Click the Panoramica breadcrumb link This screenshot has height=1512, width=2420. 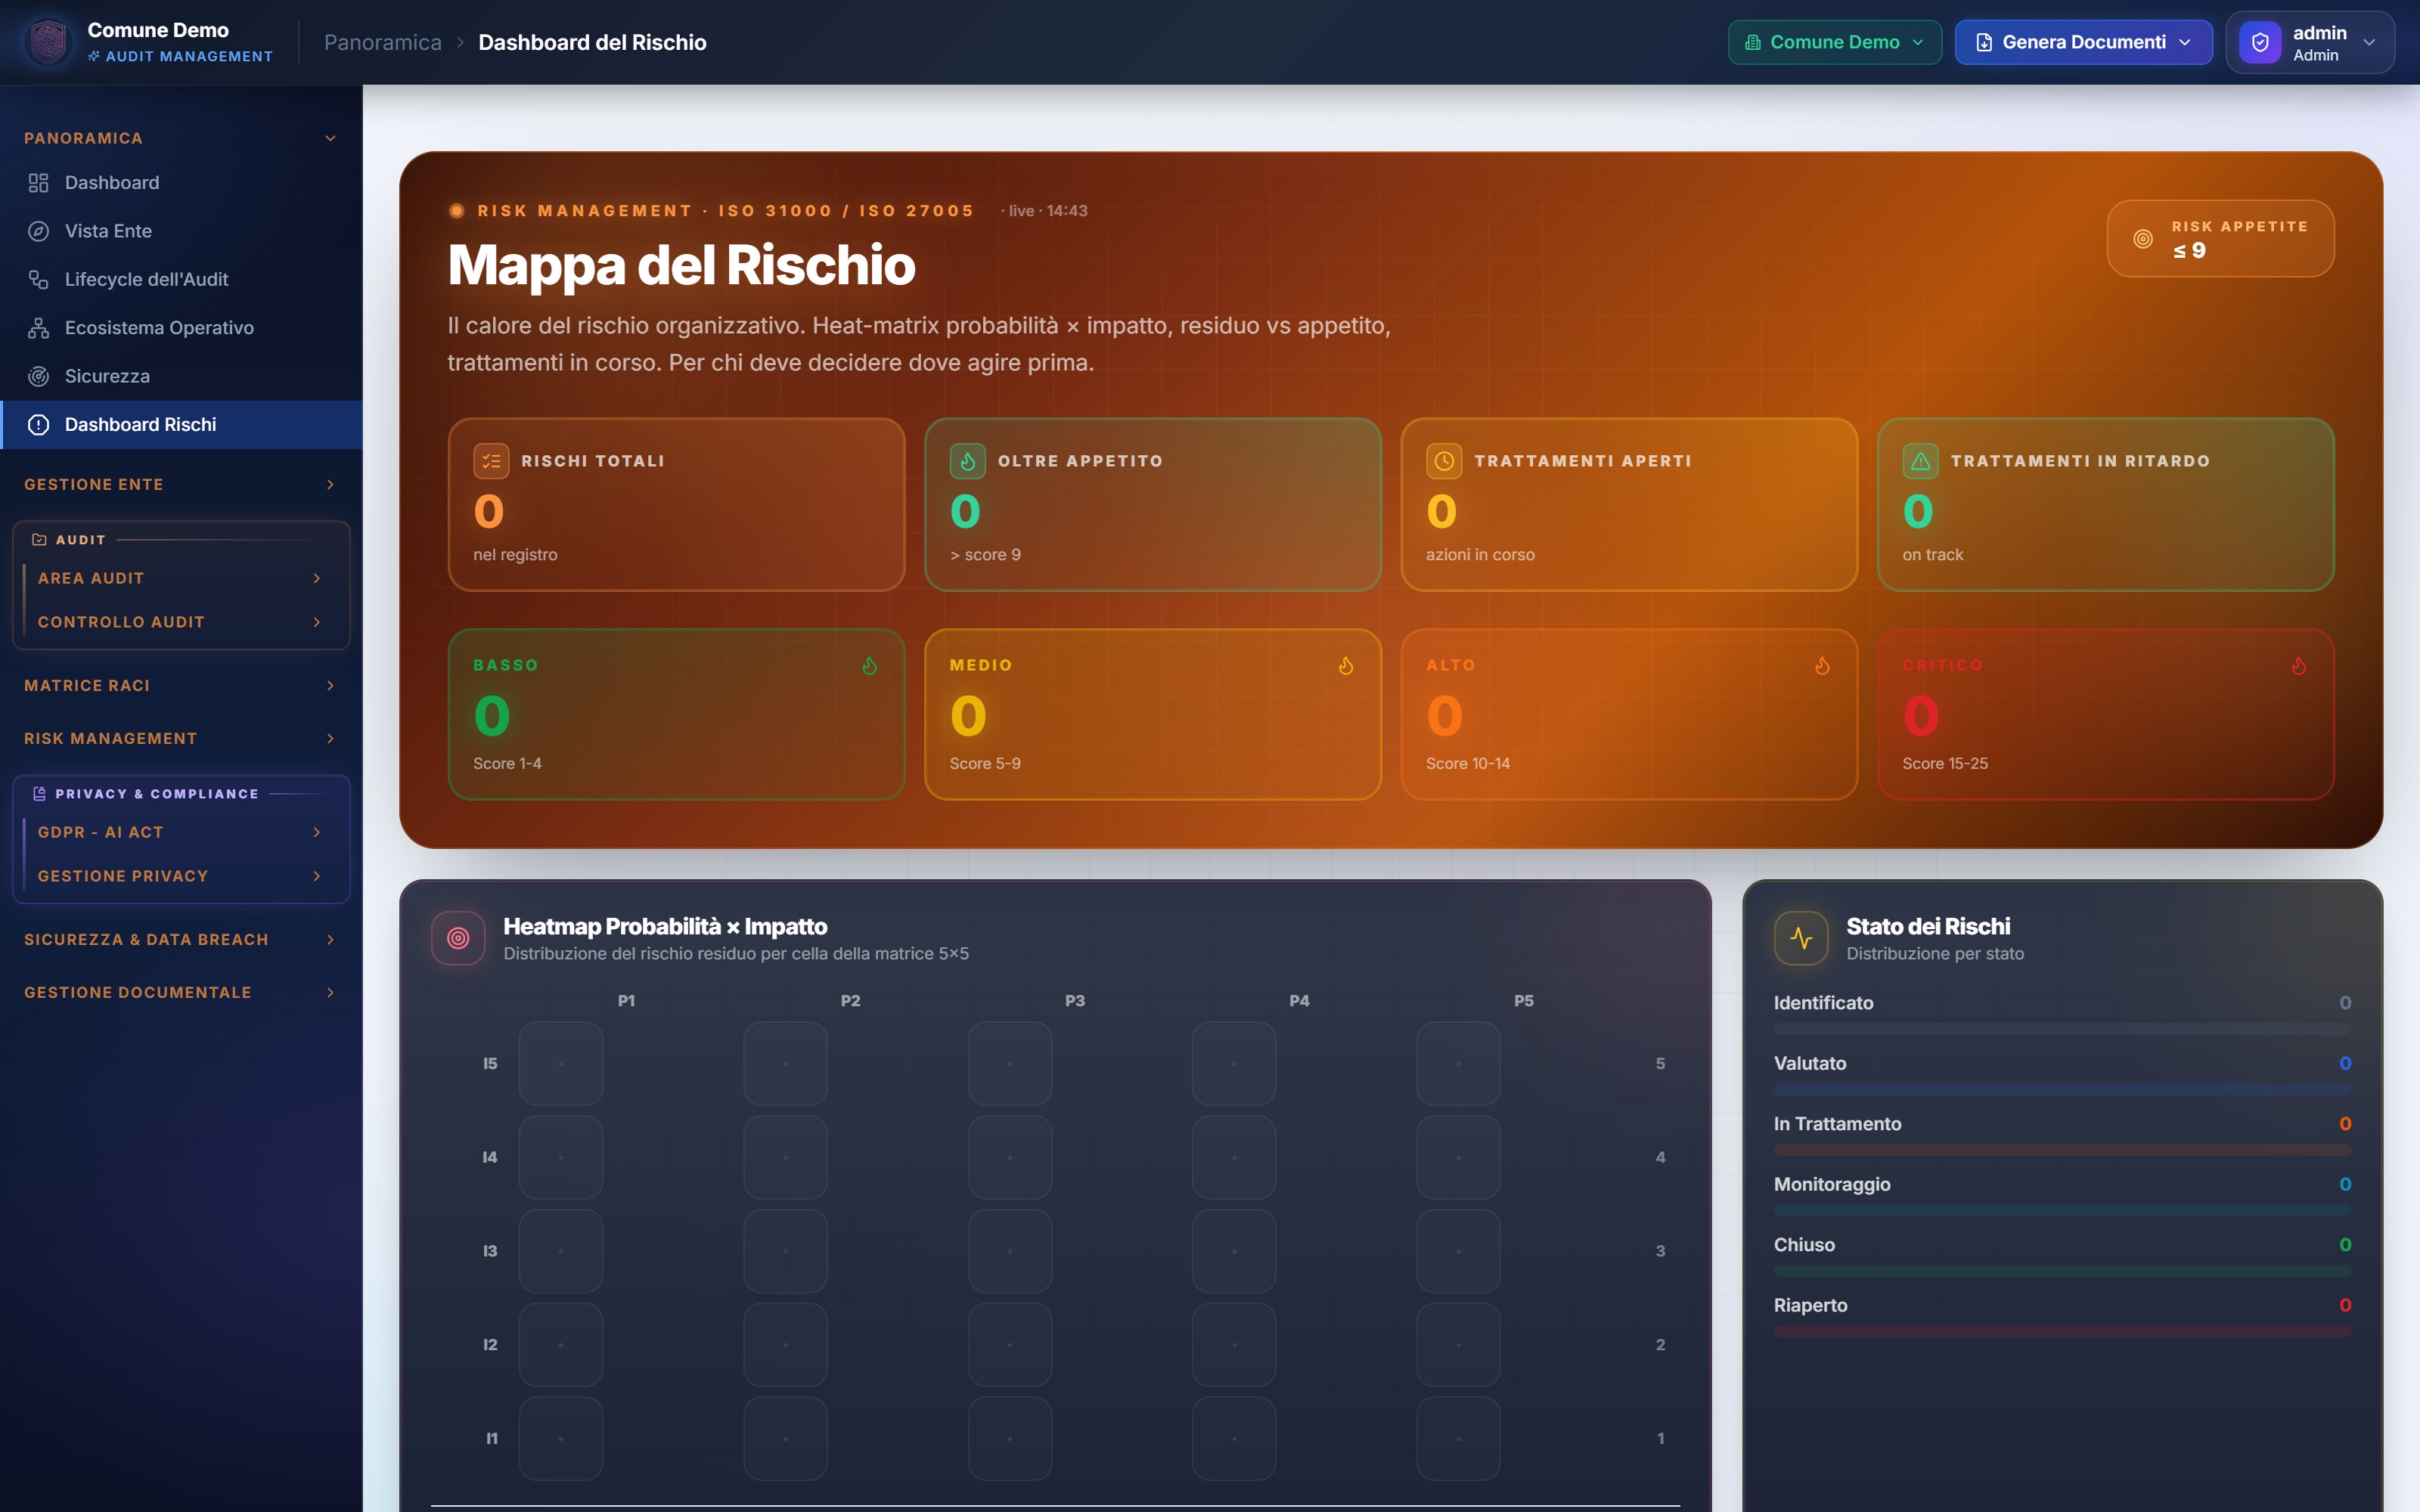[383, 42]
